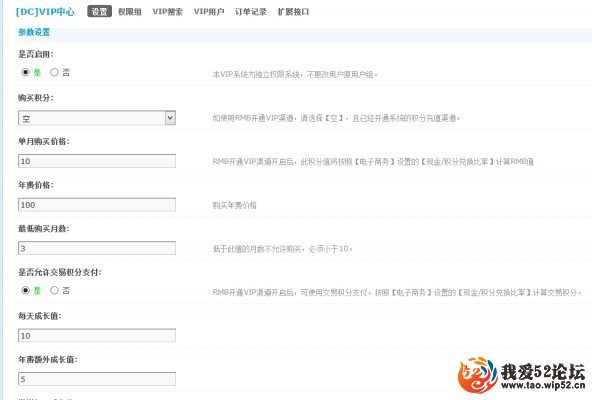This screenshot has height=400, width=592.
Task: Focus the 年费额外成长值 input field
Action: [x=97, y=379]
